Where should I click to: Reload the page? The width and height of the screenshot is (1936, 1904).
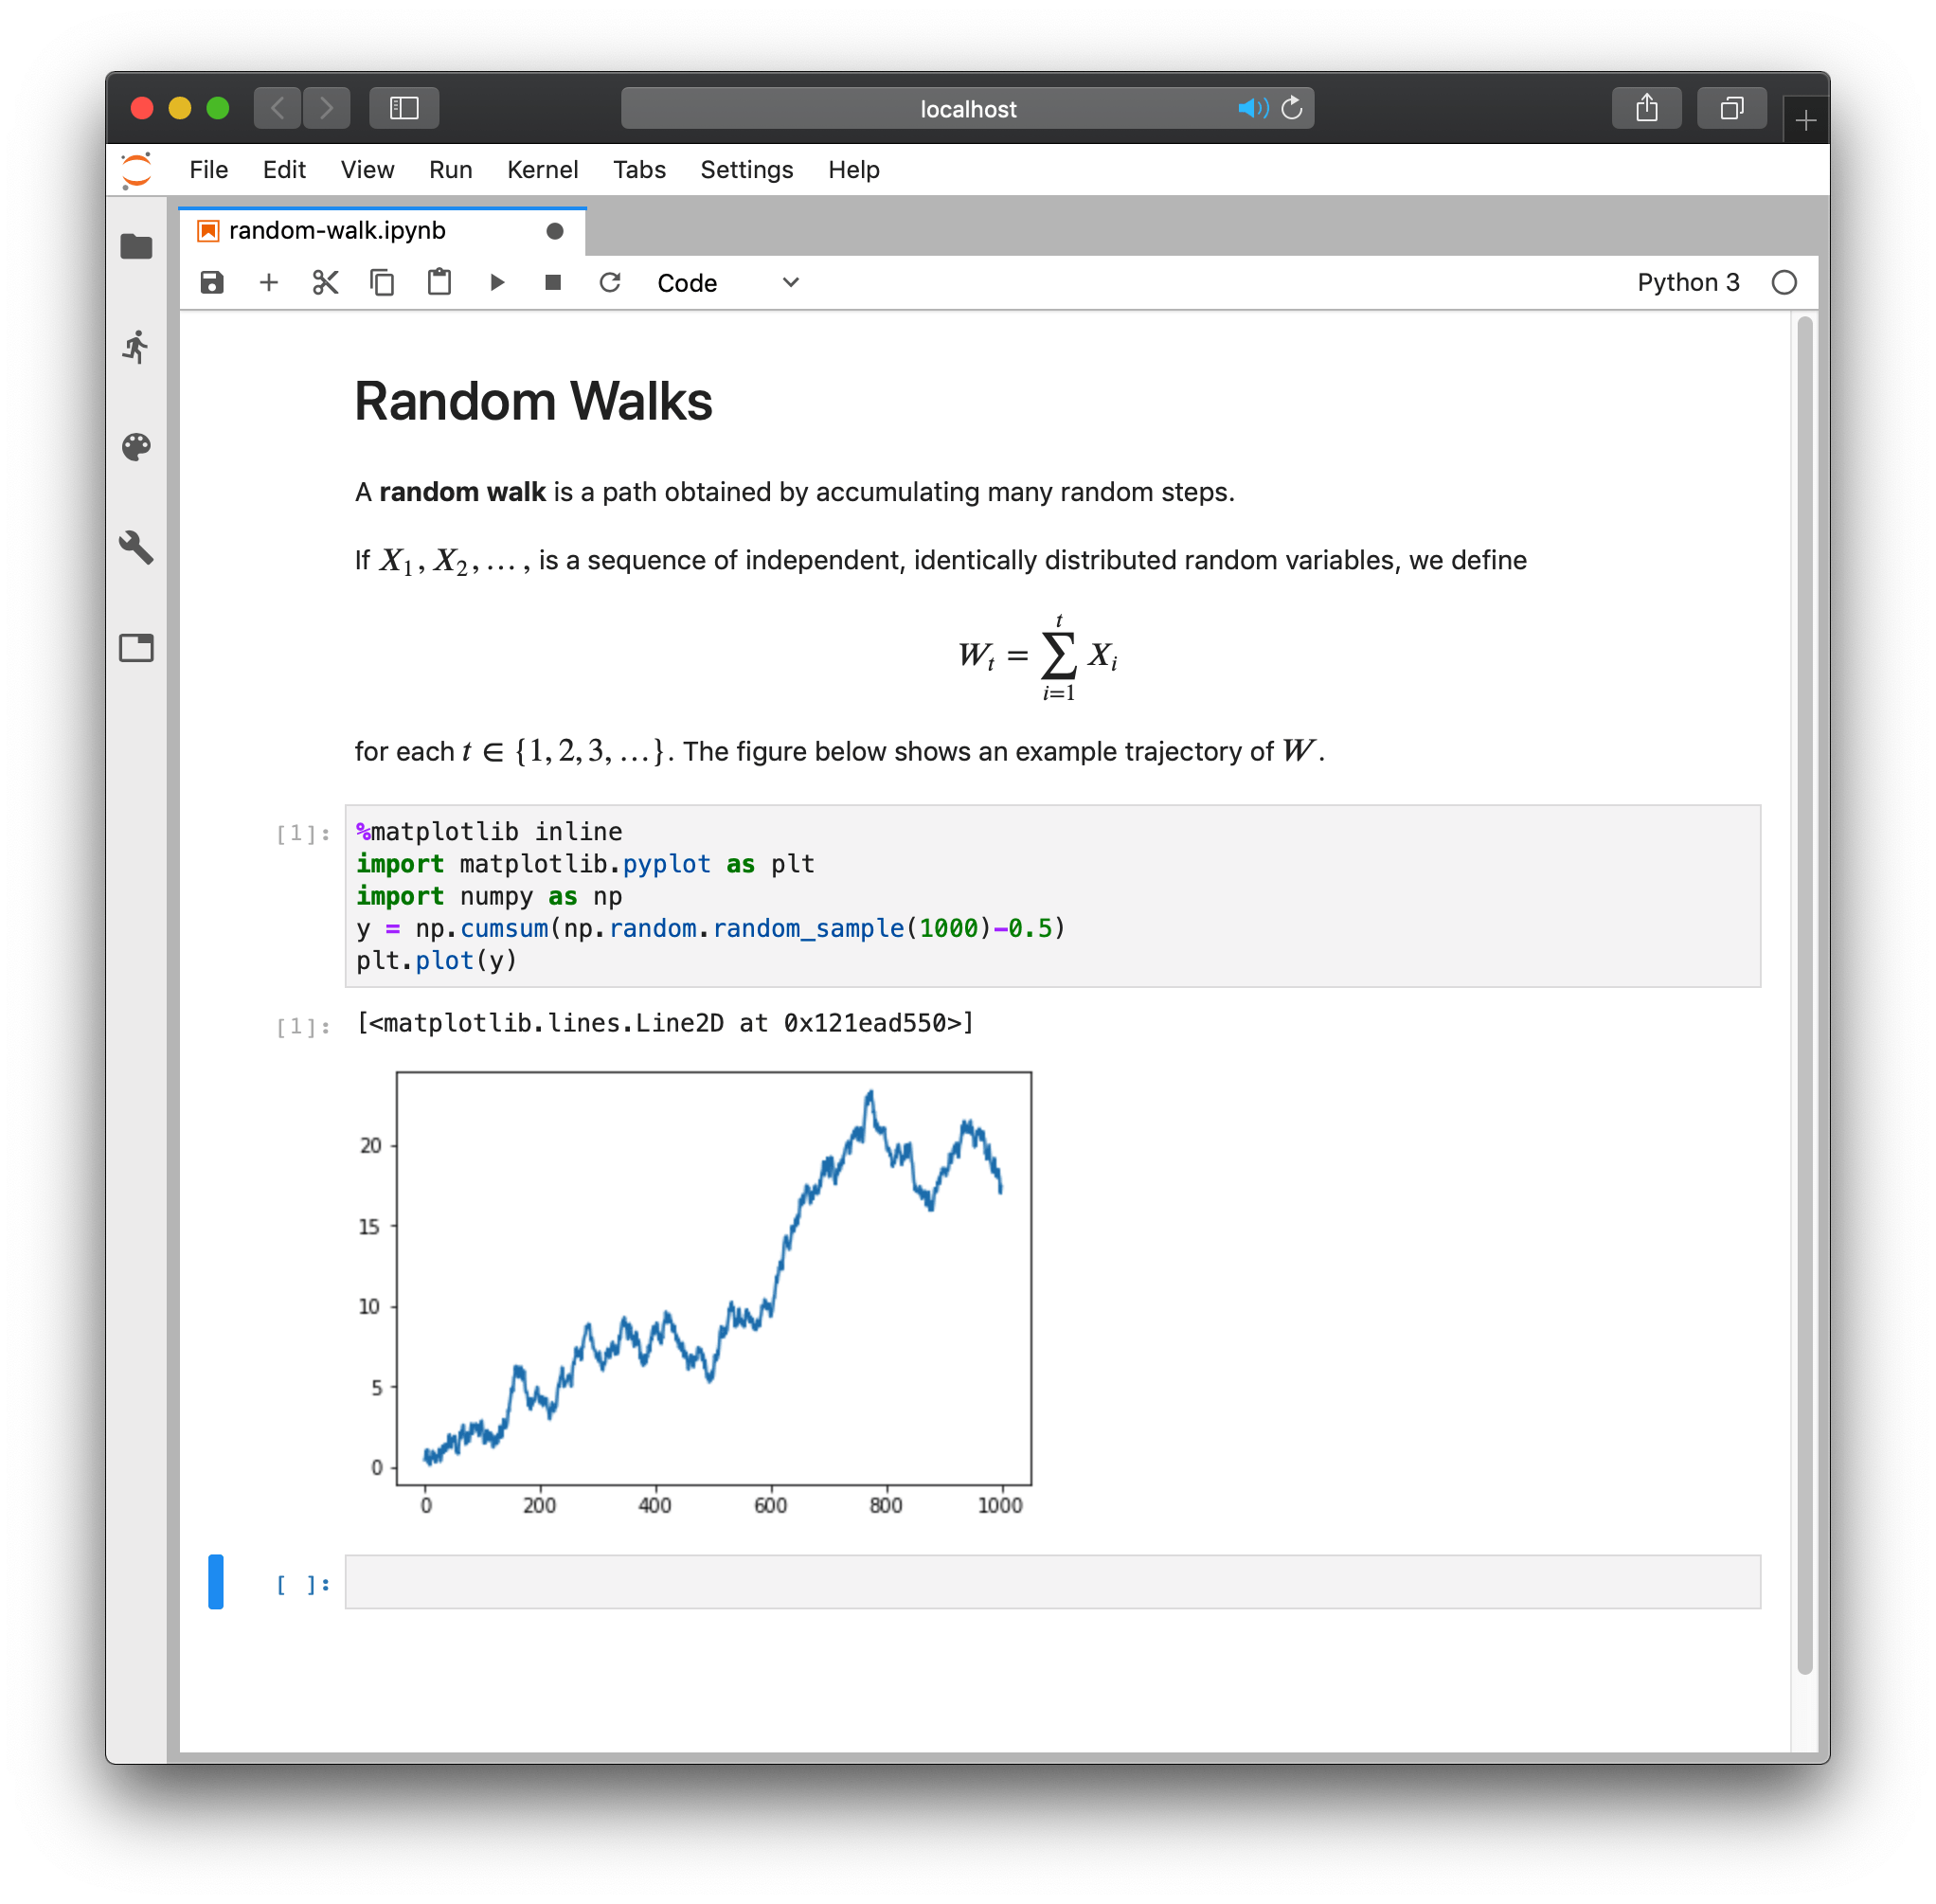pos(1292,108)
